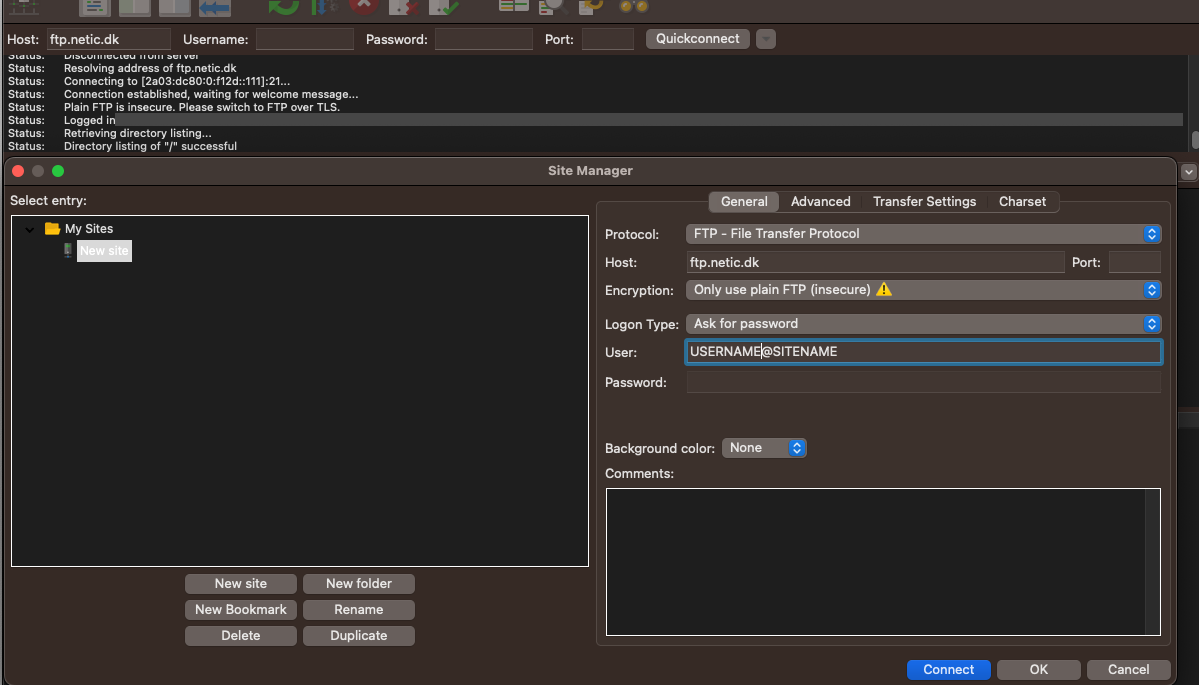Click the User field in Site Manager
Screen dimensions: 1199x685
[x=924, y=352]
